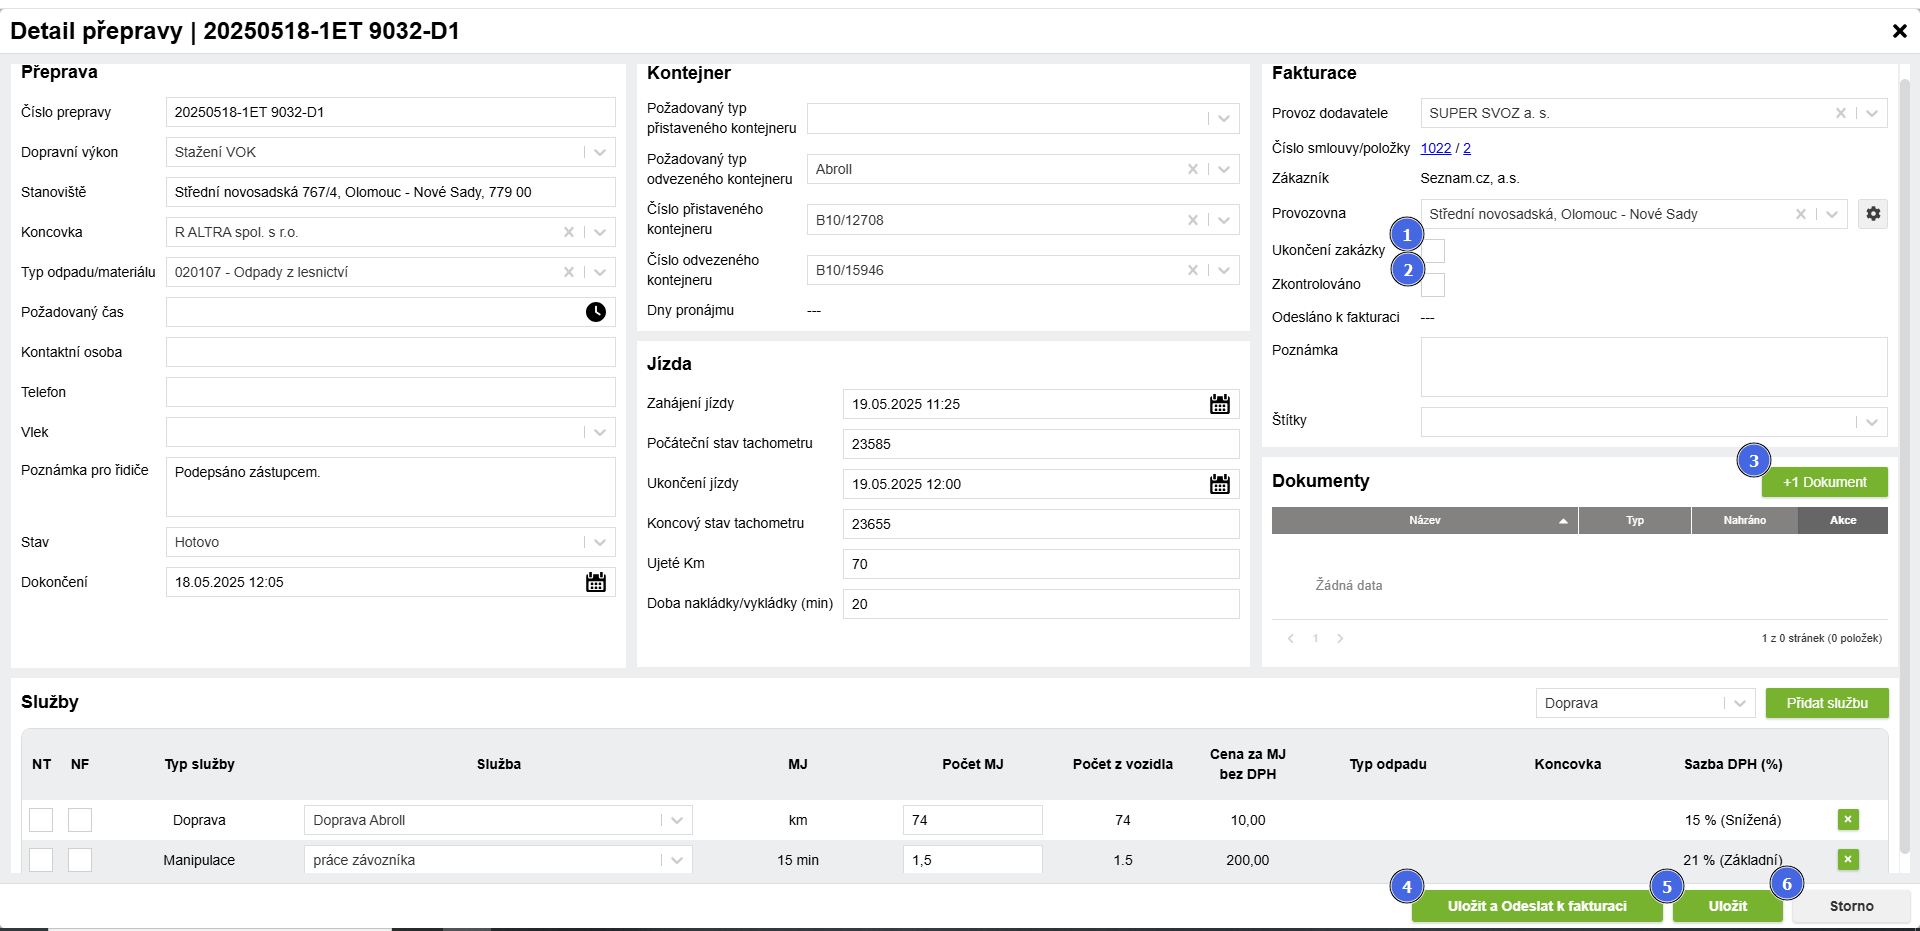Viewport: 1920px width, 931px height.
Task: Clear the SUPER SVOZ supplier selection
Action: coord(1840,113)
